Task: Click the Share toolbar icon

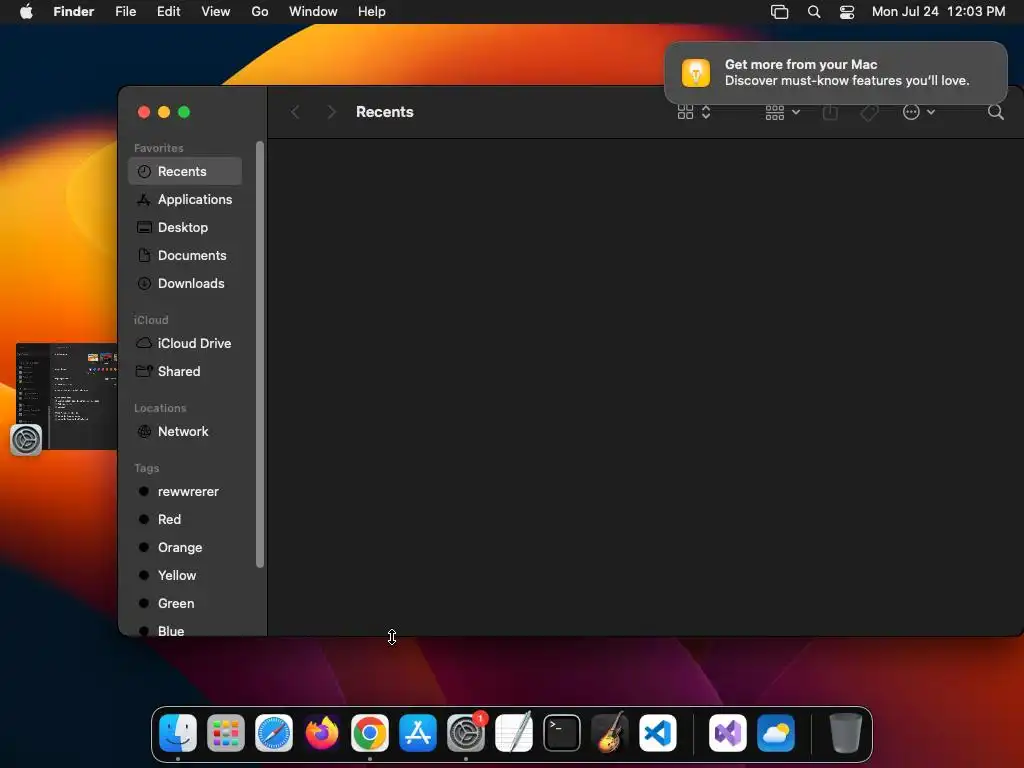Action: [x=830, y=112]
